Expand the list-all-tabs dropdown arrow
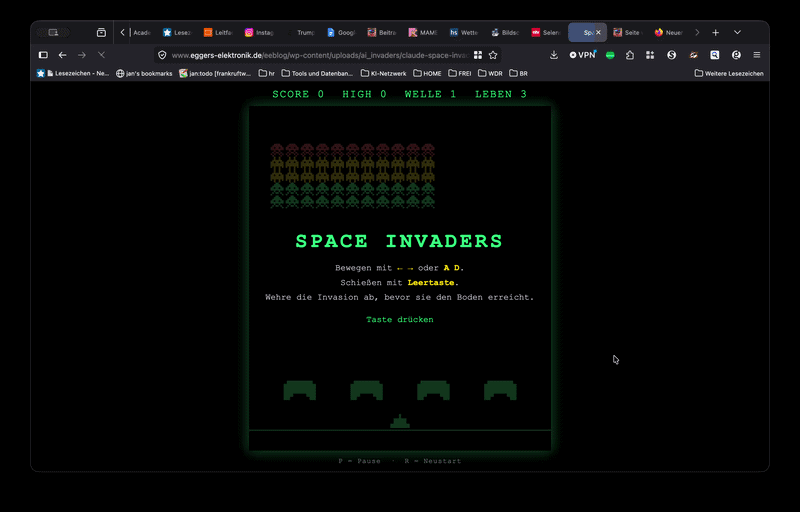 [737, 33]
